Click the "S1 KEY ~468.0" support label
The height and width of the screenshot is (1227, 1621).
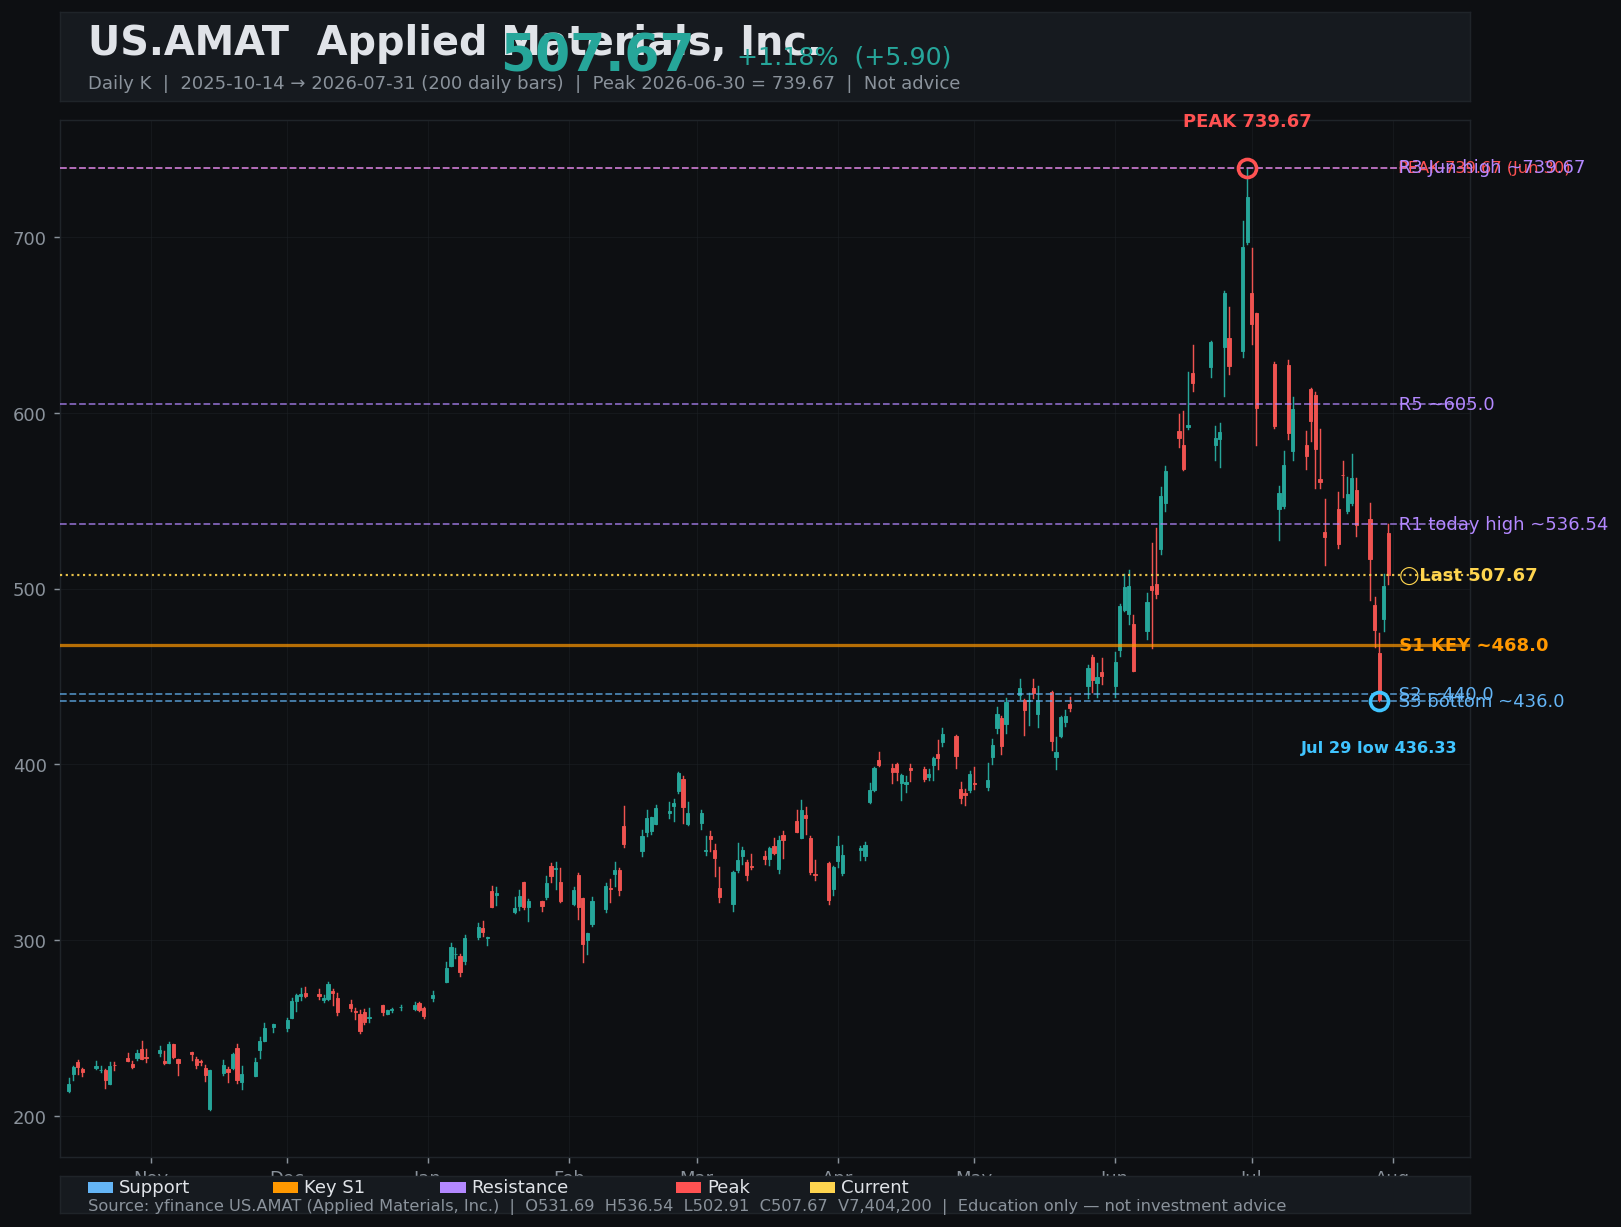[x=1473, y=645]
